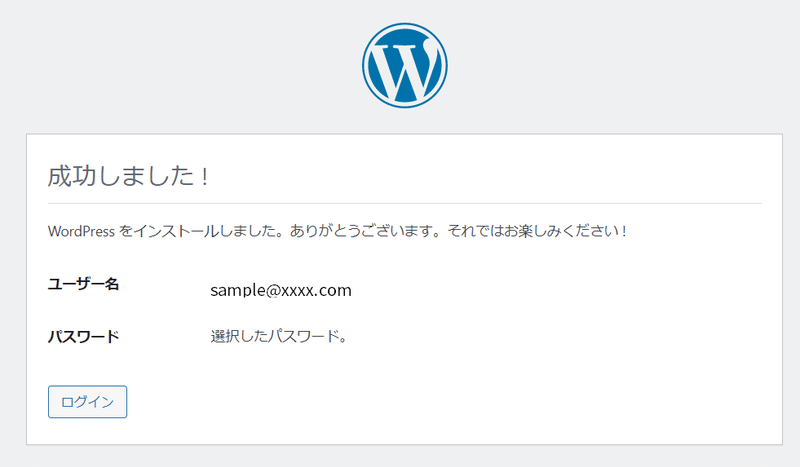Click the それではお楽しみください! sentence
This screenshot has width=800, height=467.
click(537, 231)
